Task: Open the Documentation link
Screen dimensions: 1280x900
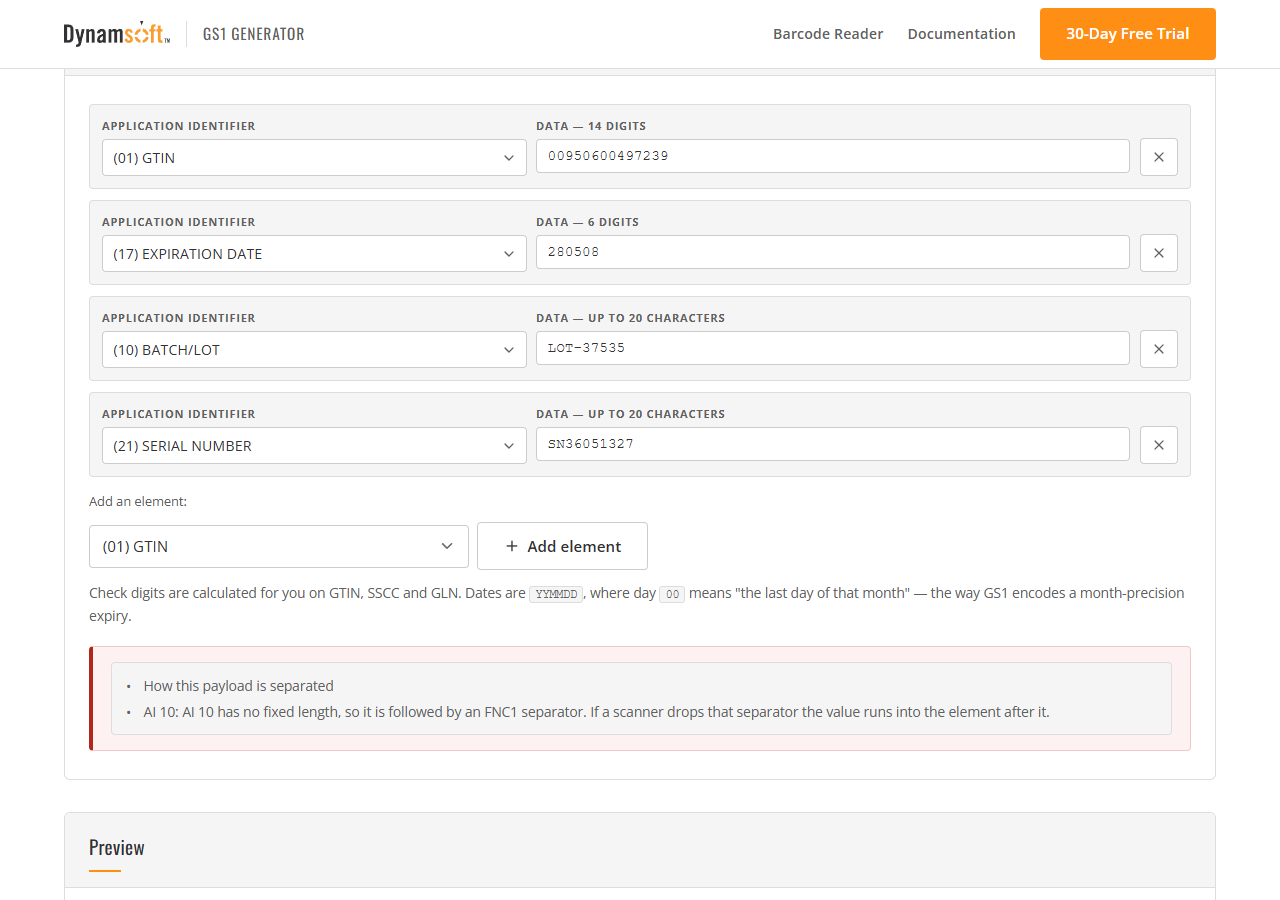Action: (x=962, y=34)
